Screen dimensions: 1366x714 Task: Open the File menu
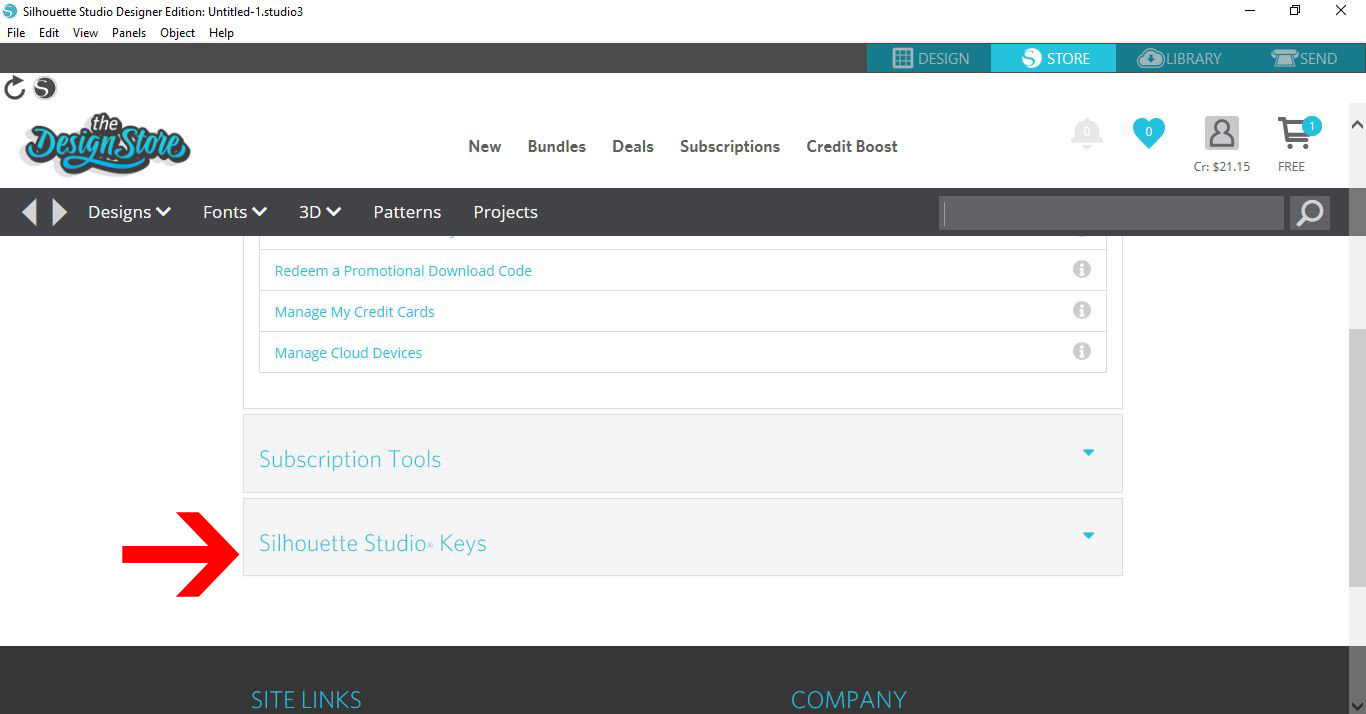coord(16,33)
